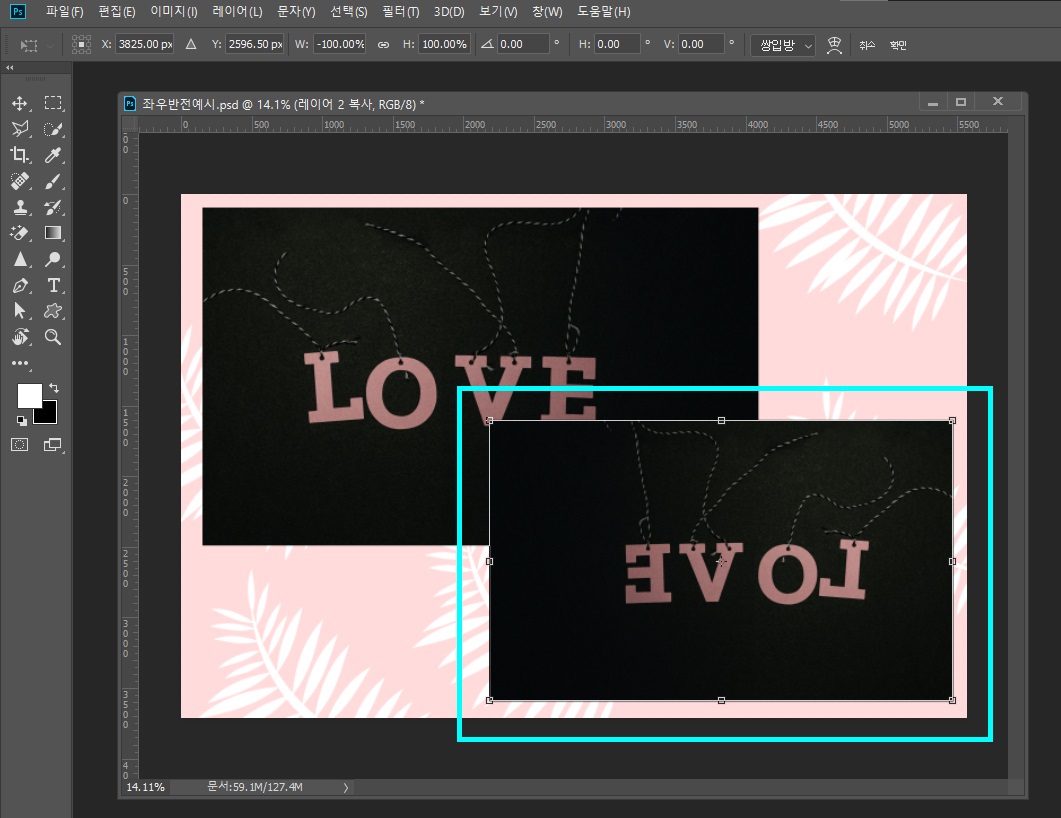Viewport: 1061px width, 818px height.
Task: Switch to warp mode icon
Action: [x=834, y=45]
